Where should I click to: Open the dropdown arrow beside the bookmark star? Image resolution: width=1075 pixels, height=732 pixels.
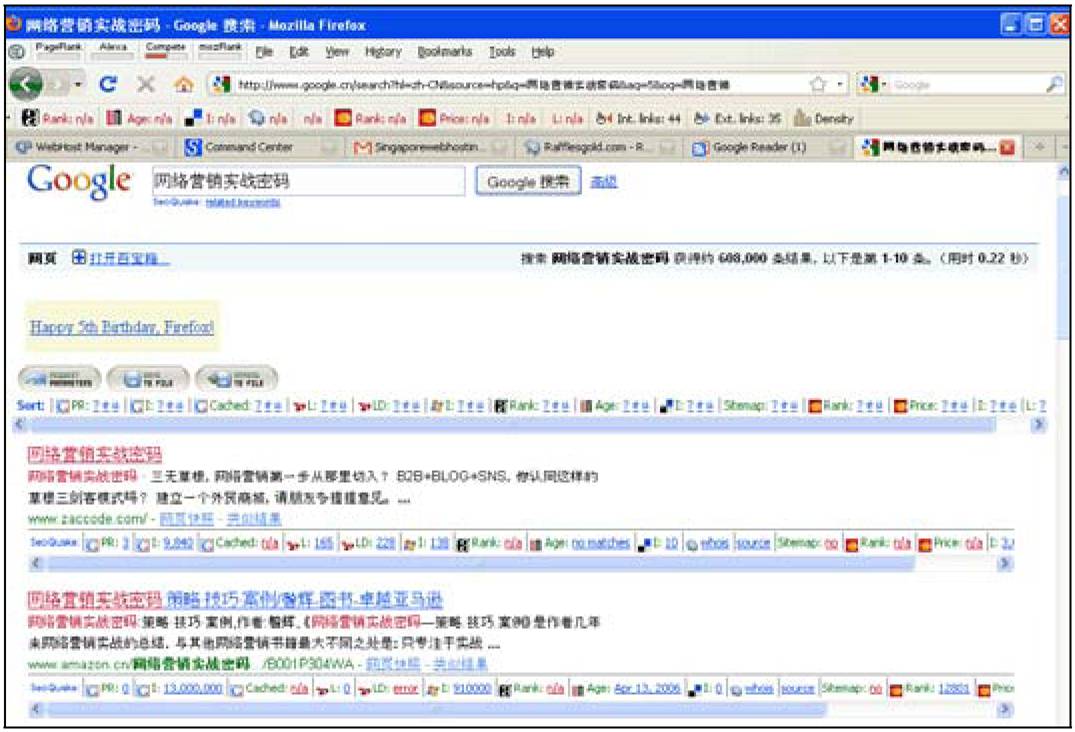(x=841, y=84)
